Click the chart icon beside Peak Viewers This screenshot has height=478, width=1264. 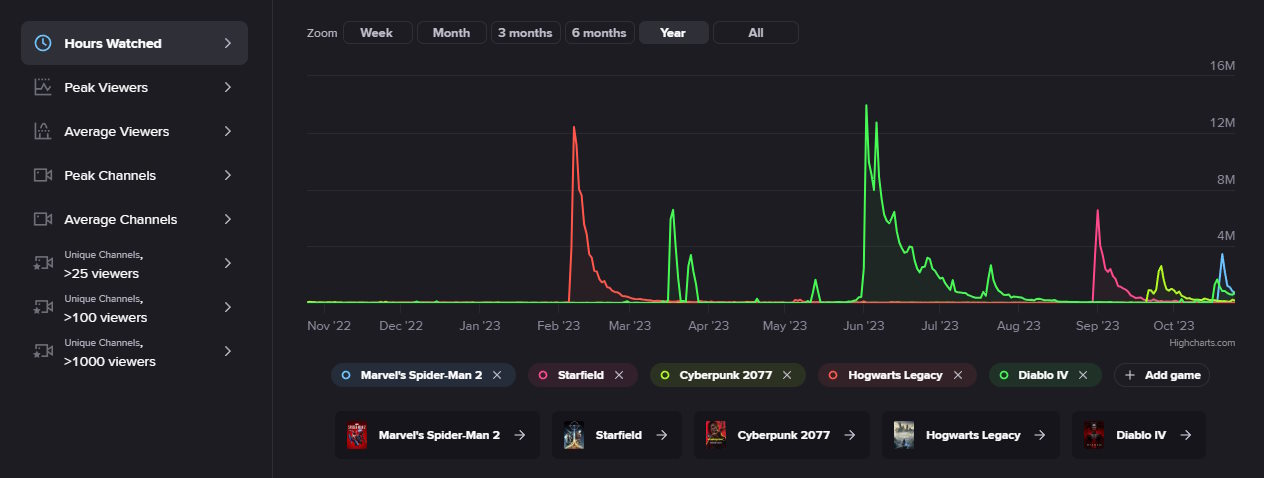coord(43,87)
